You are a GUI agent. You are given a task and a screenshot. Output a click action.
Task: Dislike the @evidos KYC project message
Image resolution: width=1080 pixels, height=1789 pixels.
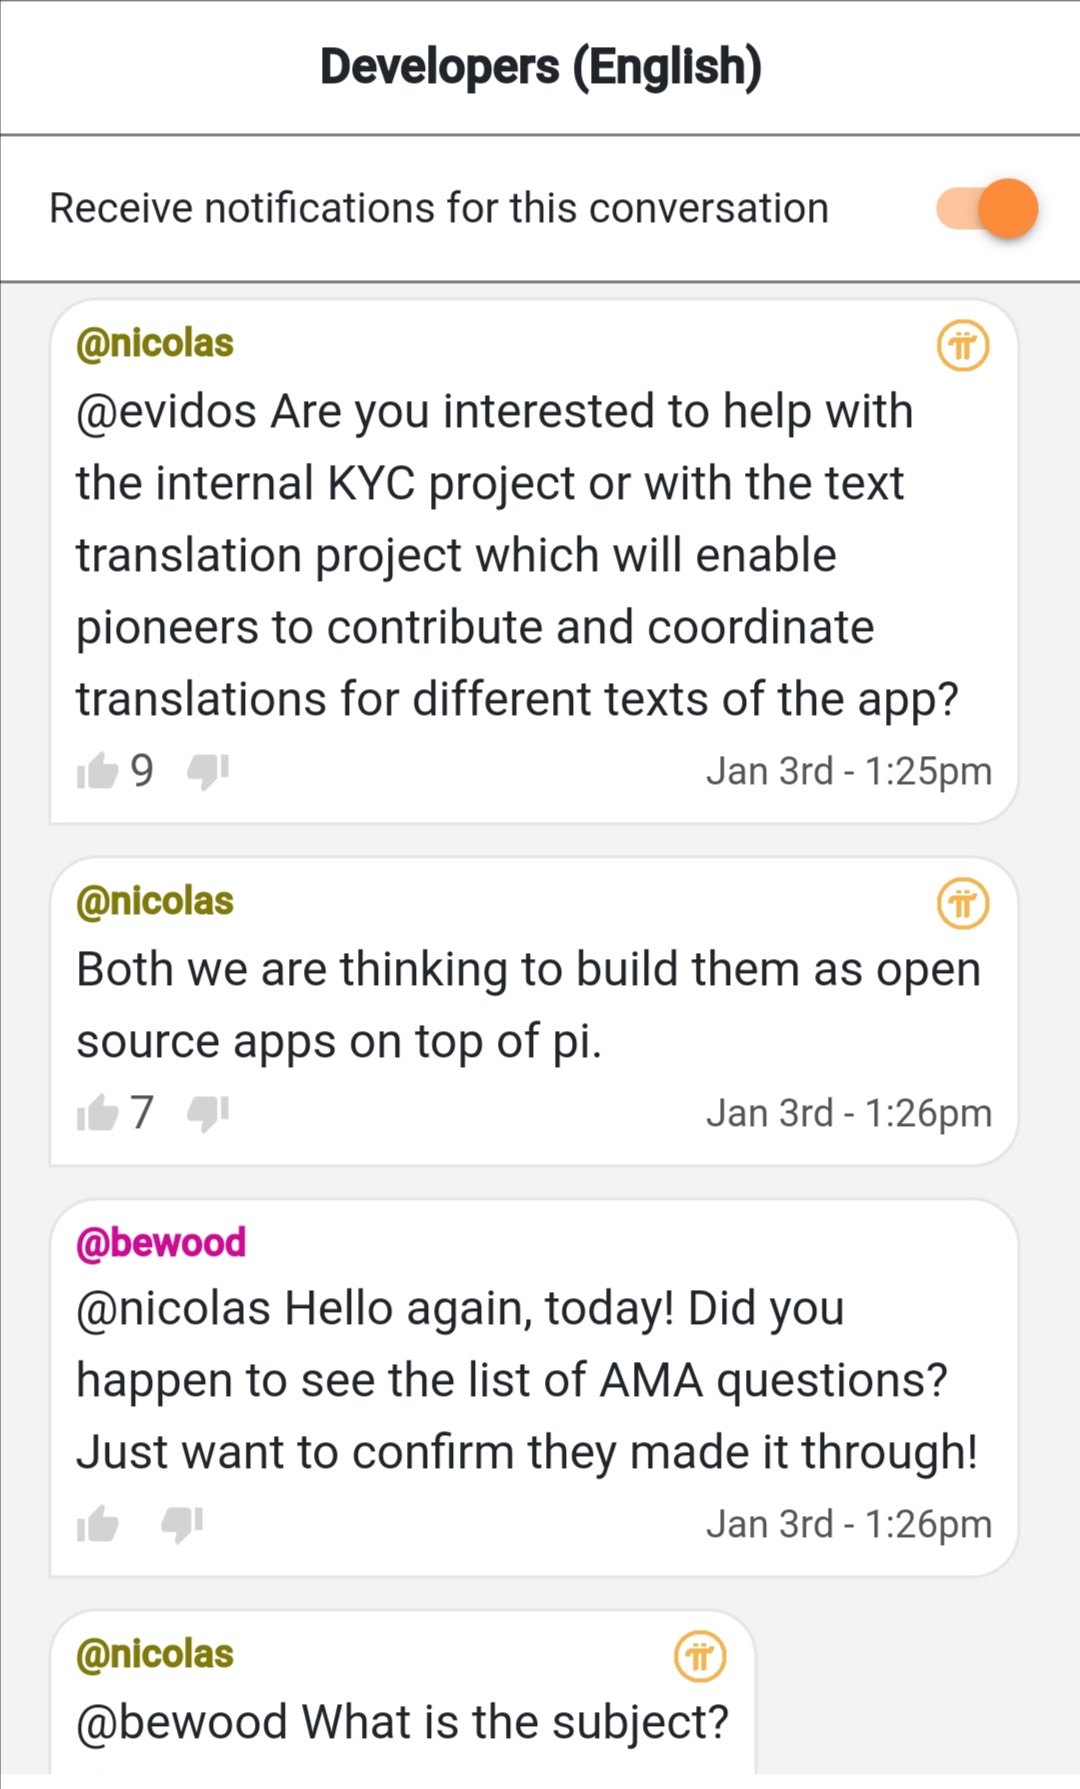tap(208, 771)
